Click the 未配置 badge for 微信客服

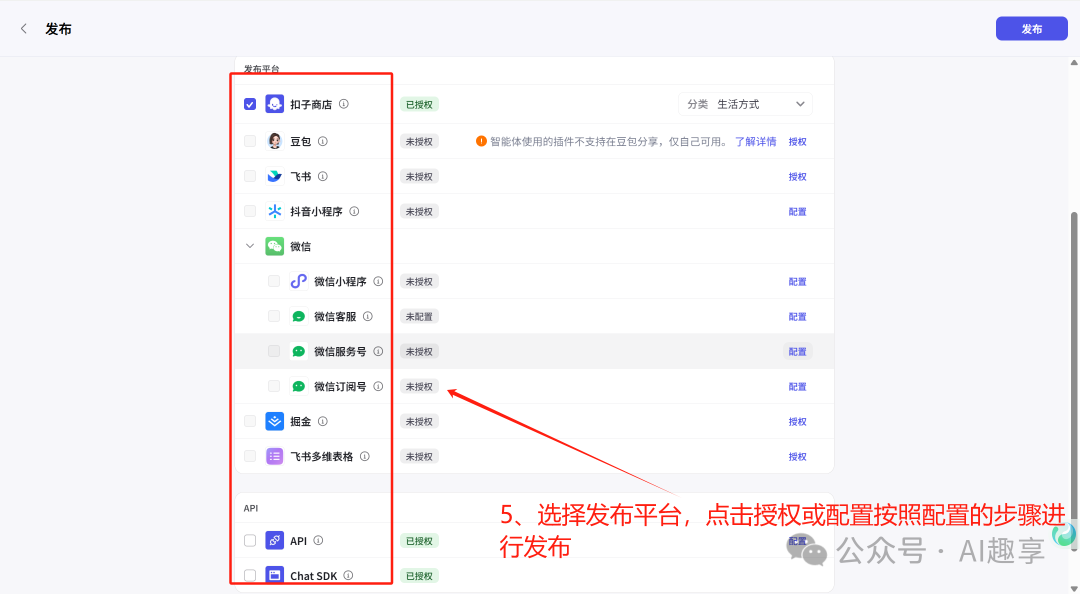pos(419,316)
